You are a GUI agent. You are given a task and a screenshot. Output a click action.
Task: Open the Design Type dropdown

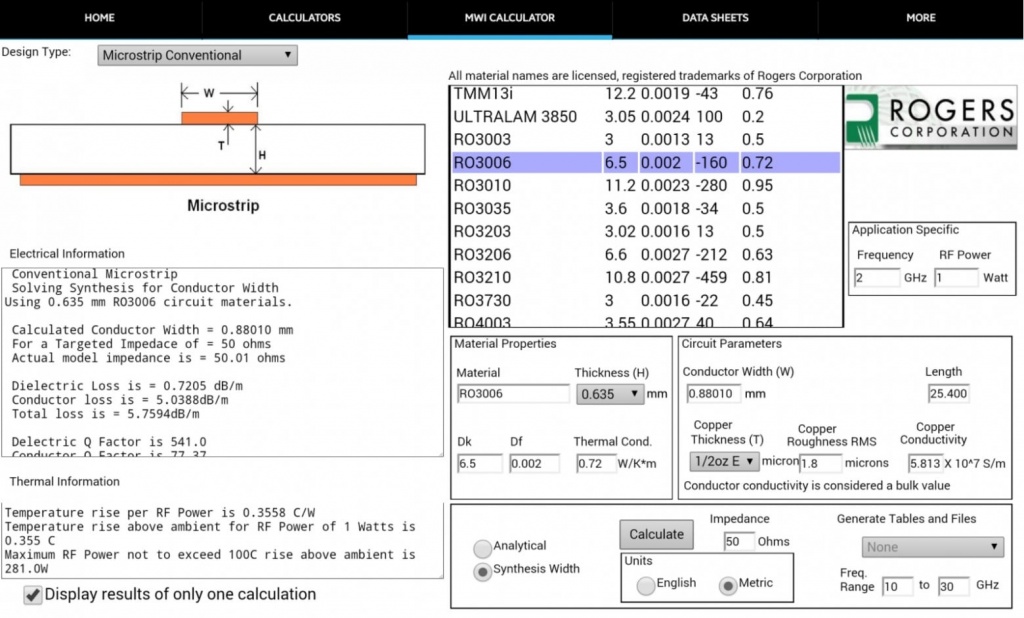tap(198, 55)
